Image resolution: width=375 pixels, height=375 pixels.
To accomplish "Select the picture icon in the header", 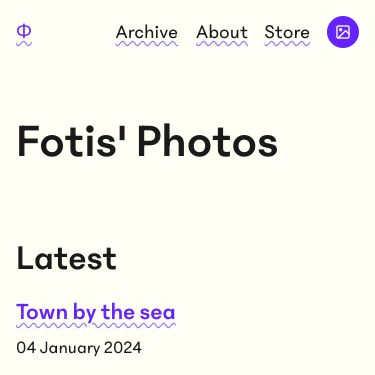I will tap(343, 32).
